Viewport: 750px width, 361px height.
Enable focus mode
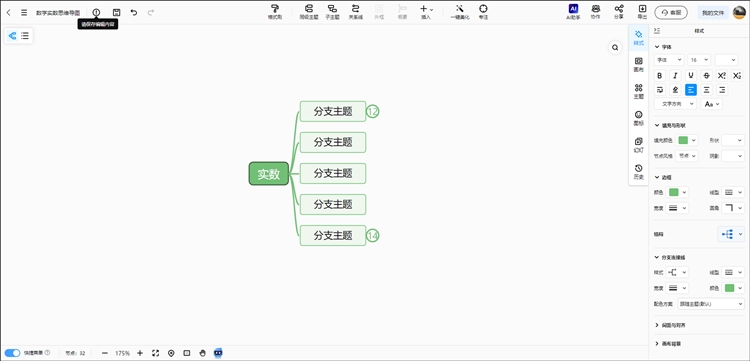tap(483, 12)
